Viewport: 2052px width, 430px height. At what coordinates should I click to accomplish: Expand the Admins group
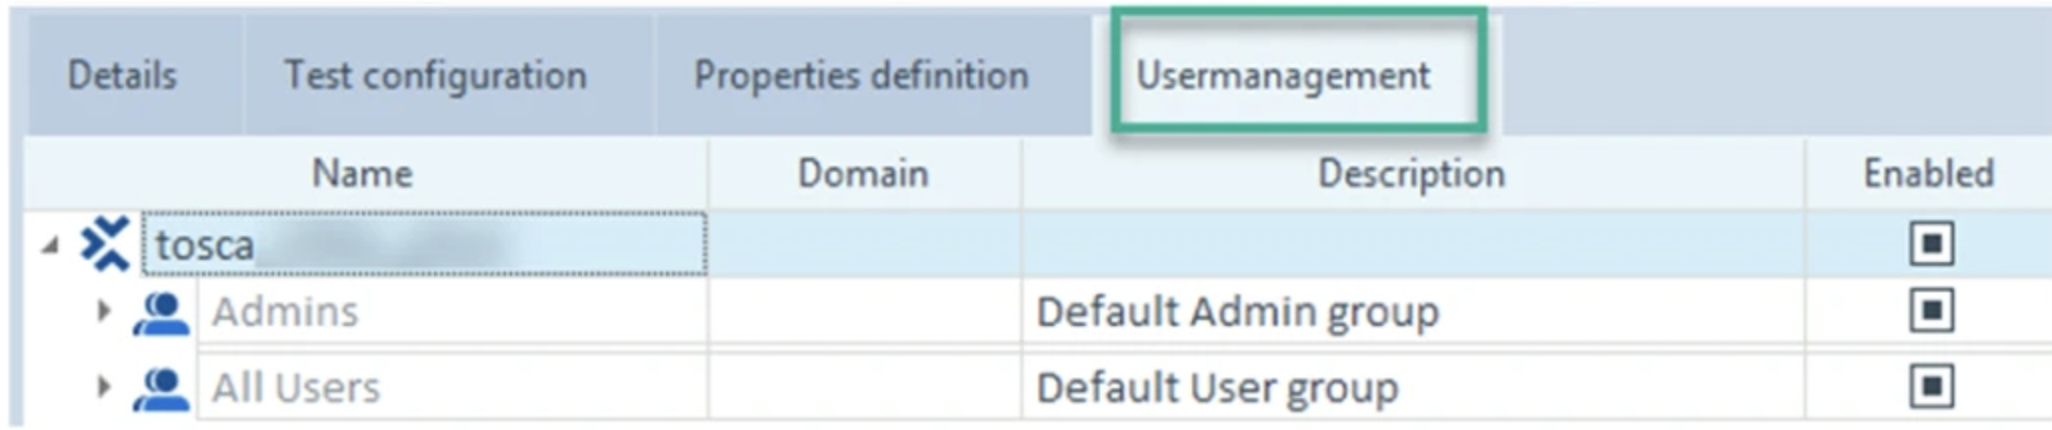click(104, 312)
